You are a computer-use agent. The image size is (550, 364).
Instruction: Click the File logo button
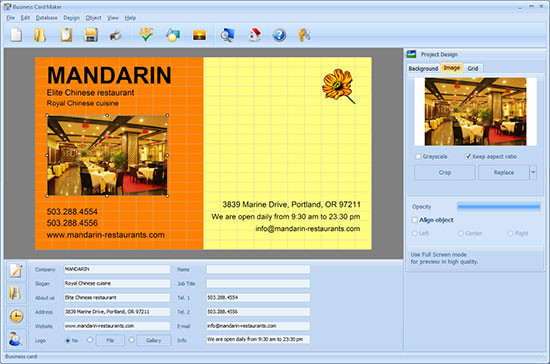(110, 340)
